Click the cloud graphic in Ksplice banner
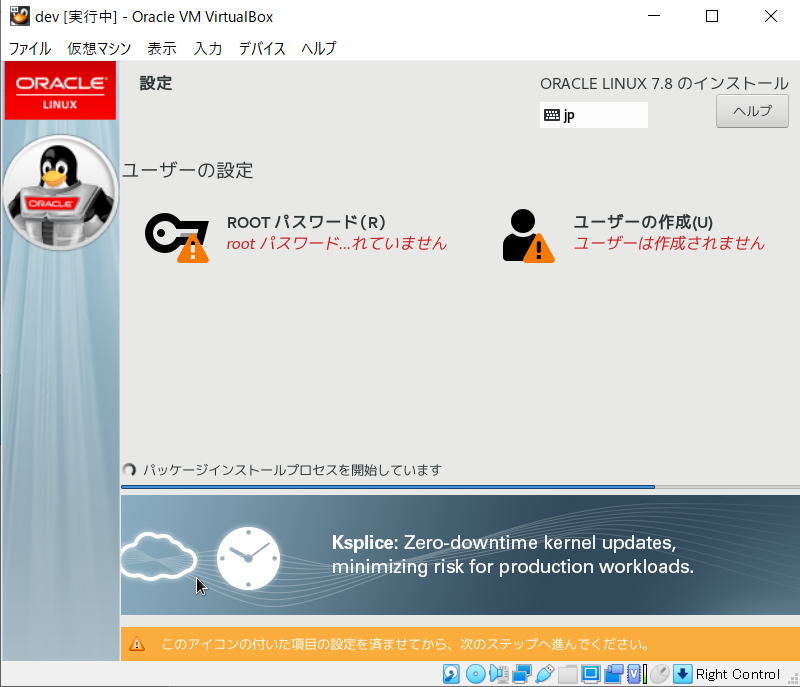800x687 pixels. point(159,556)
